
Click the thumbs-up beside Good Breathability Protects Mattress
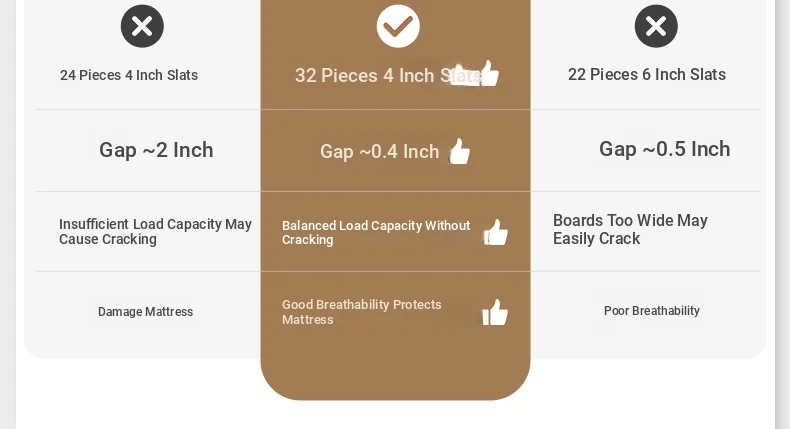point(495,312)
